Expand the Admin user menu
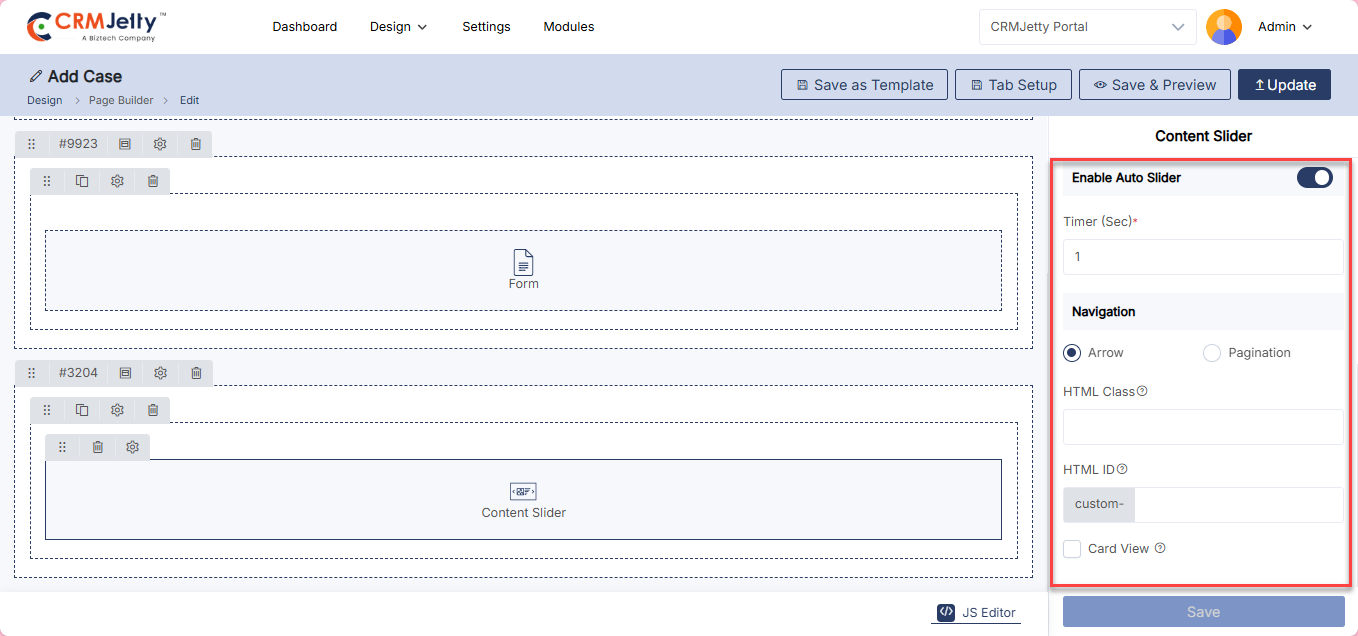 pos(1284,27)
